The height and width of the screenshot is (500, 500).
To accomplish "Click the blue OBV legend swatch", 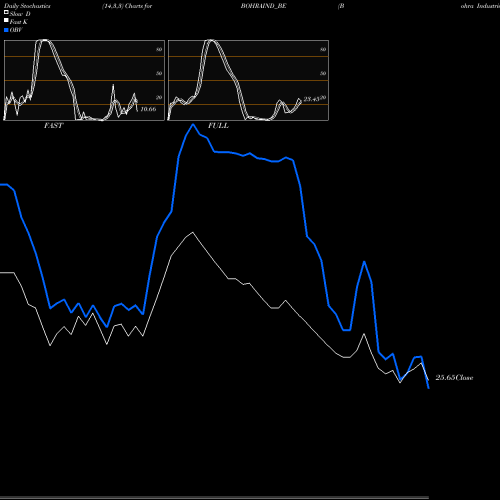I will click(x=6, y=30).
